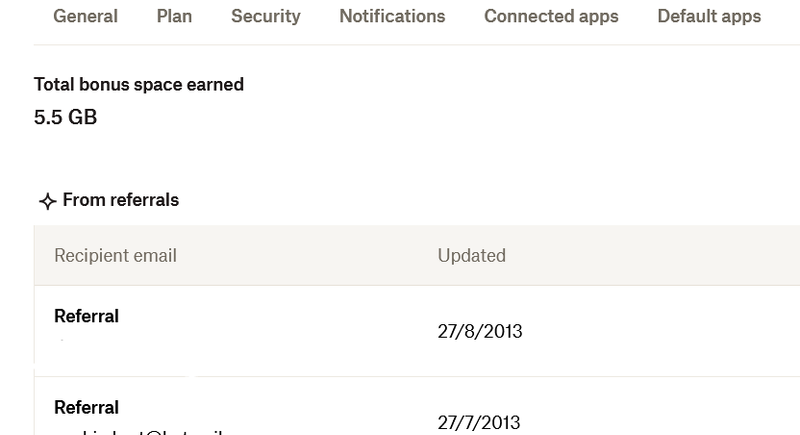This screenshot has height=435, width=800.
Task: Open the Connected apps tab
Action: [x=551, y=16]
